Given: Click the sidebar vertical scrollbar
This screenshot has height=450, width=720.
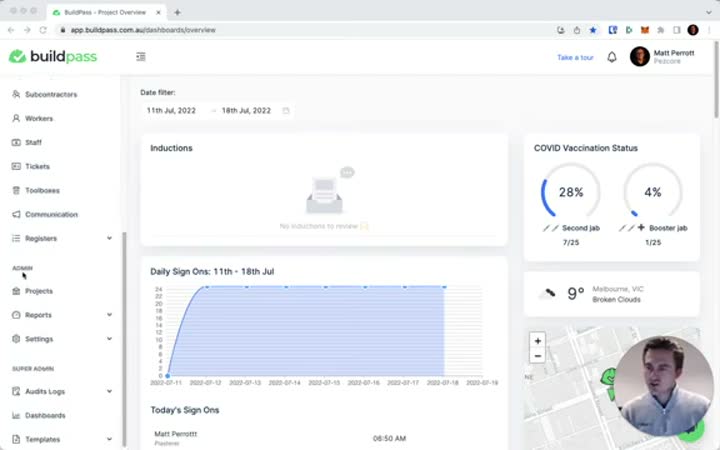Looking at the screenshot, I should [x=124, y=339].
